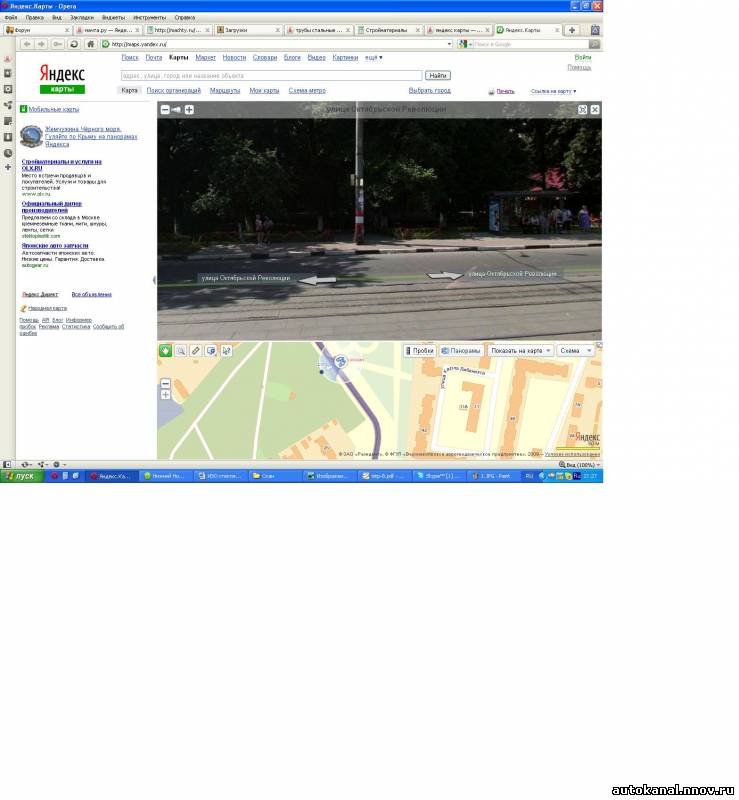Toggle the Пробки traffic layer
739x800 pixels.
pos(419,351)
